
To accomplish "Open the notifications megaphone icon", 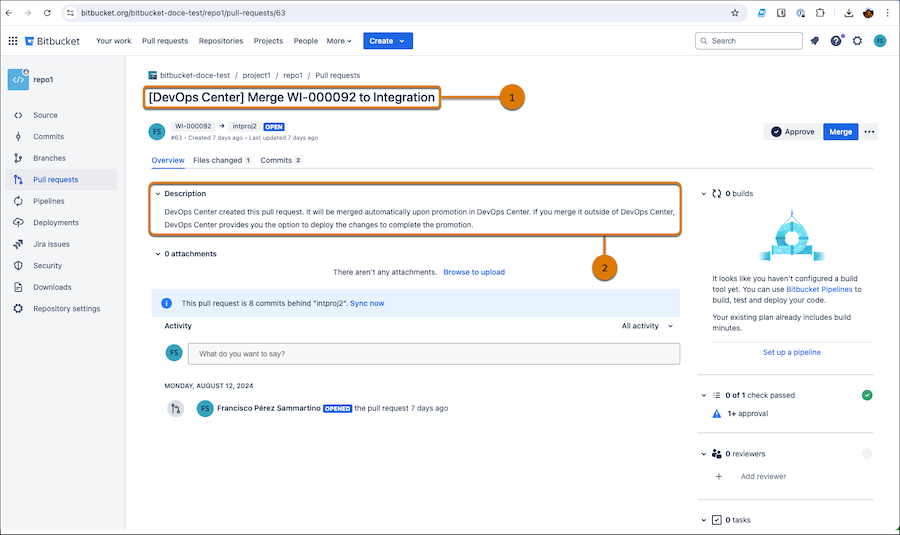I will [x=814, y=41].
